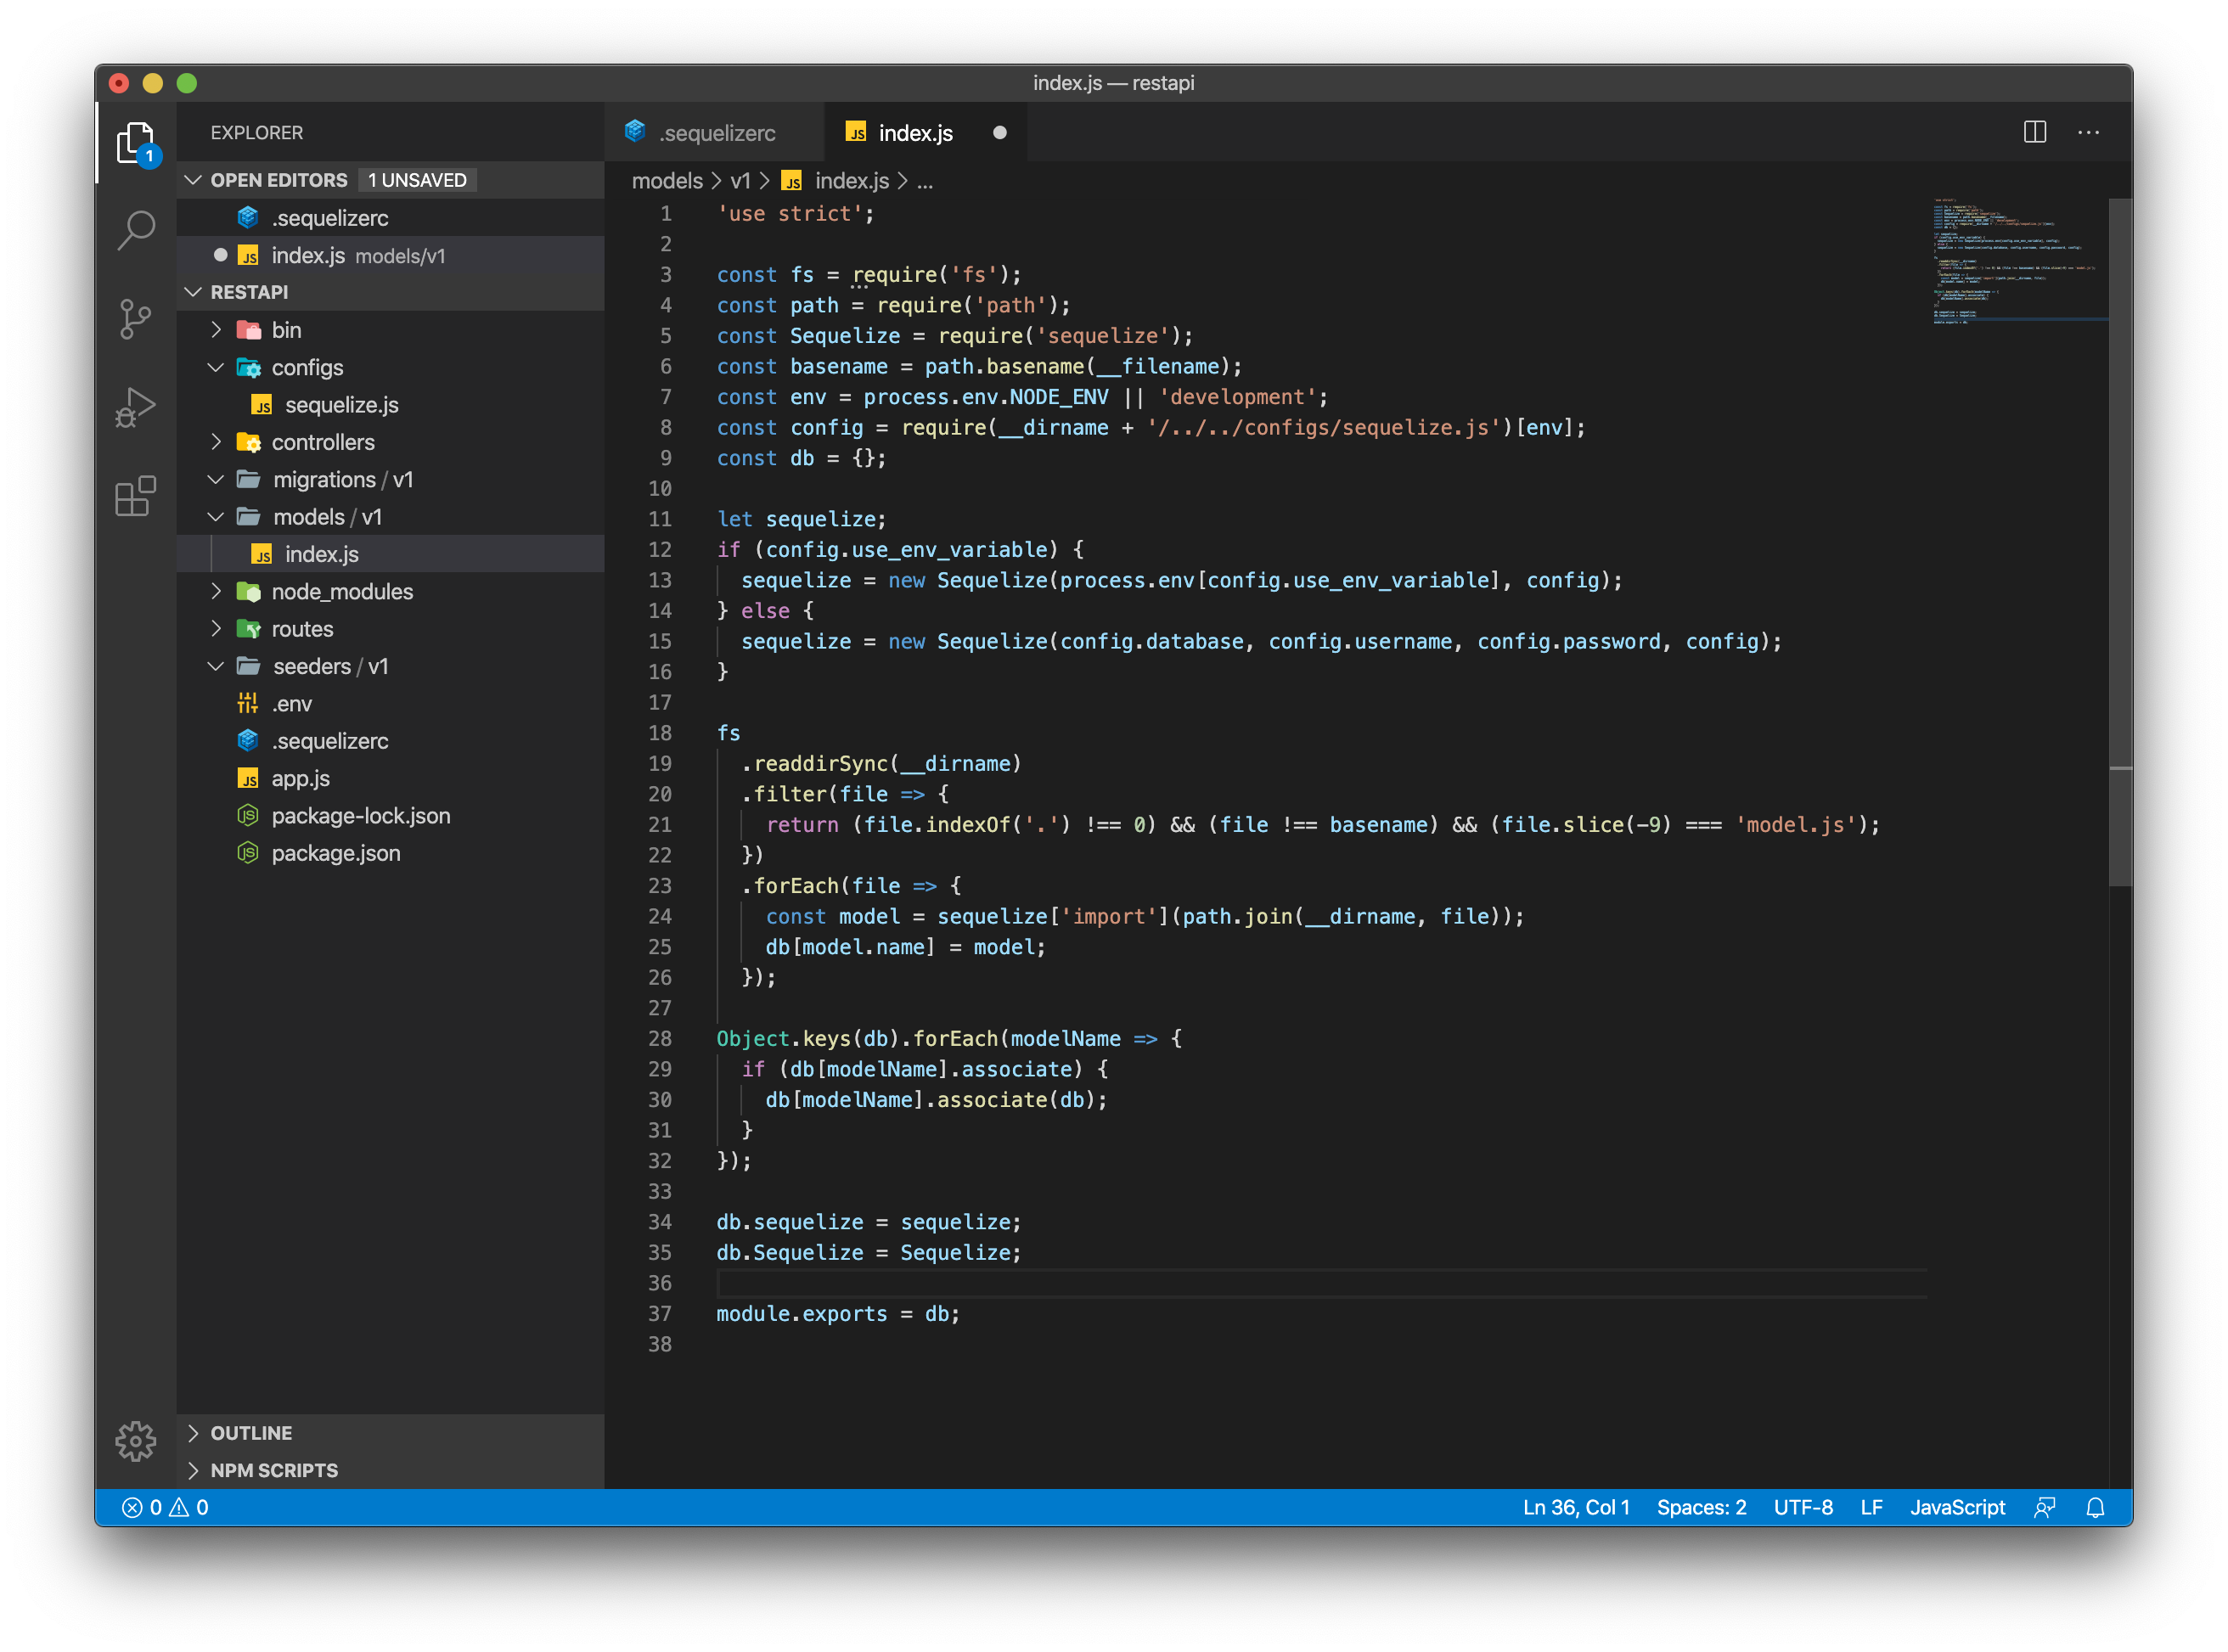
Task: Open the editor More Actions ellipsis
Action: tap(2088, 132)
